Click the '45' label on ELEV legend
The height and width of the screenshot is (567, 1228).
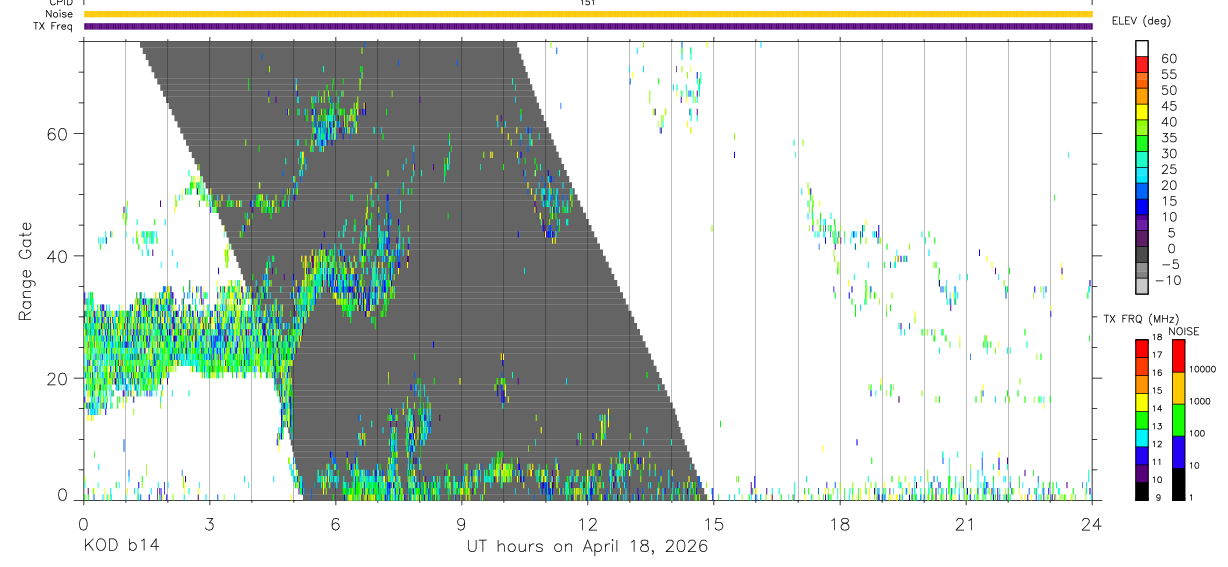pos(1169,106)
